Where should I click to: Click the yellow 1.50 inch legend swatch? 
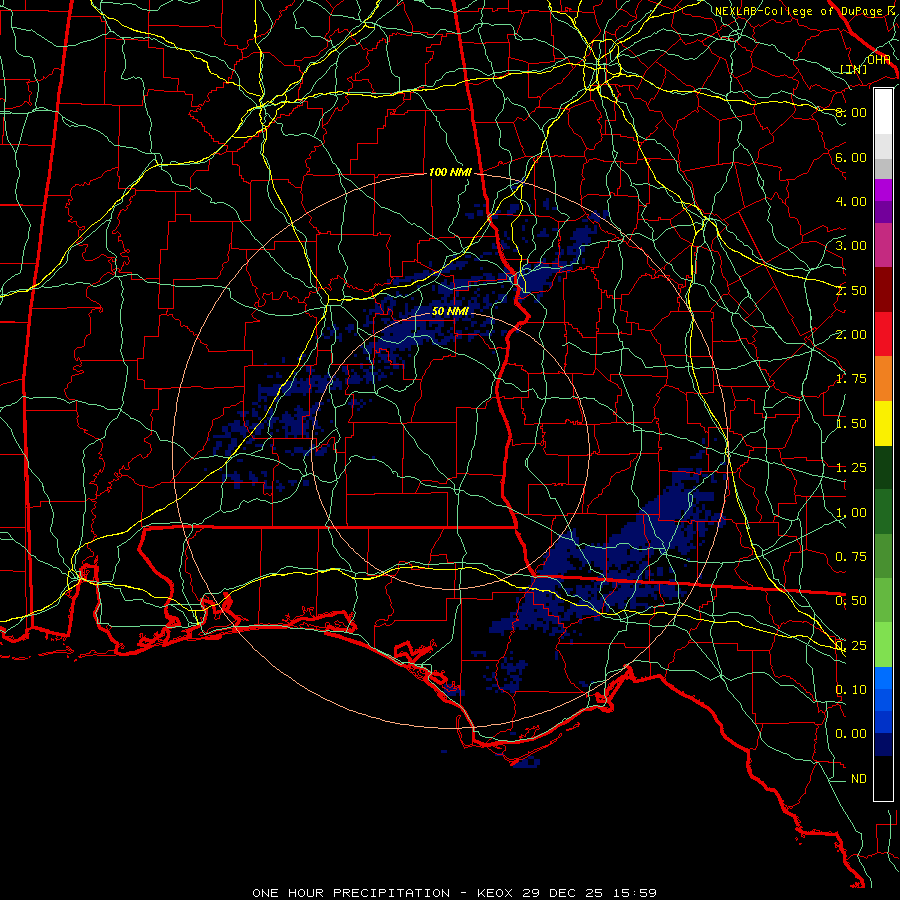click(883, 423)
